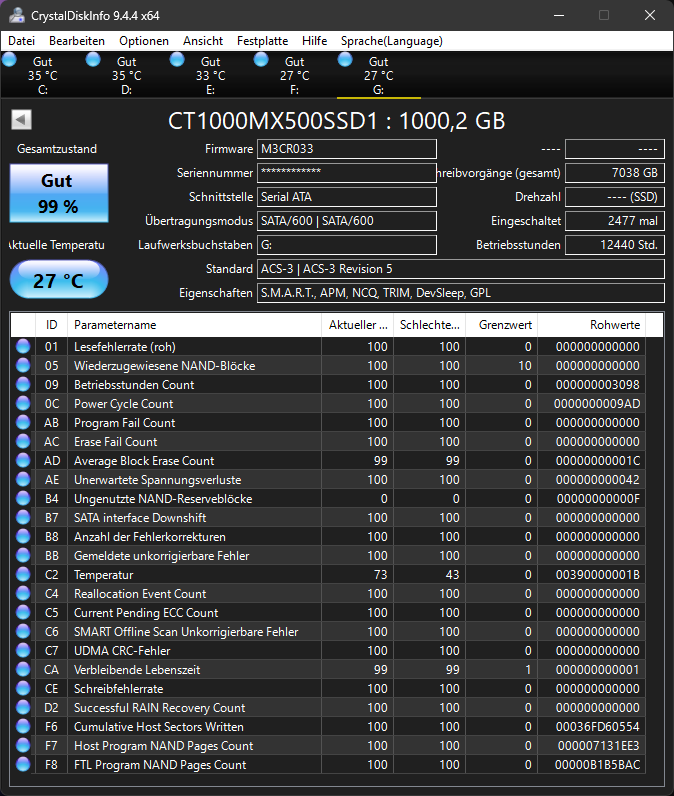Select raw value 0000000009AD

[x=597, y=404]
